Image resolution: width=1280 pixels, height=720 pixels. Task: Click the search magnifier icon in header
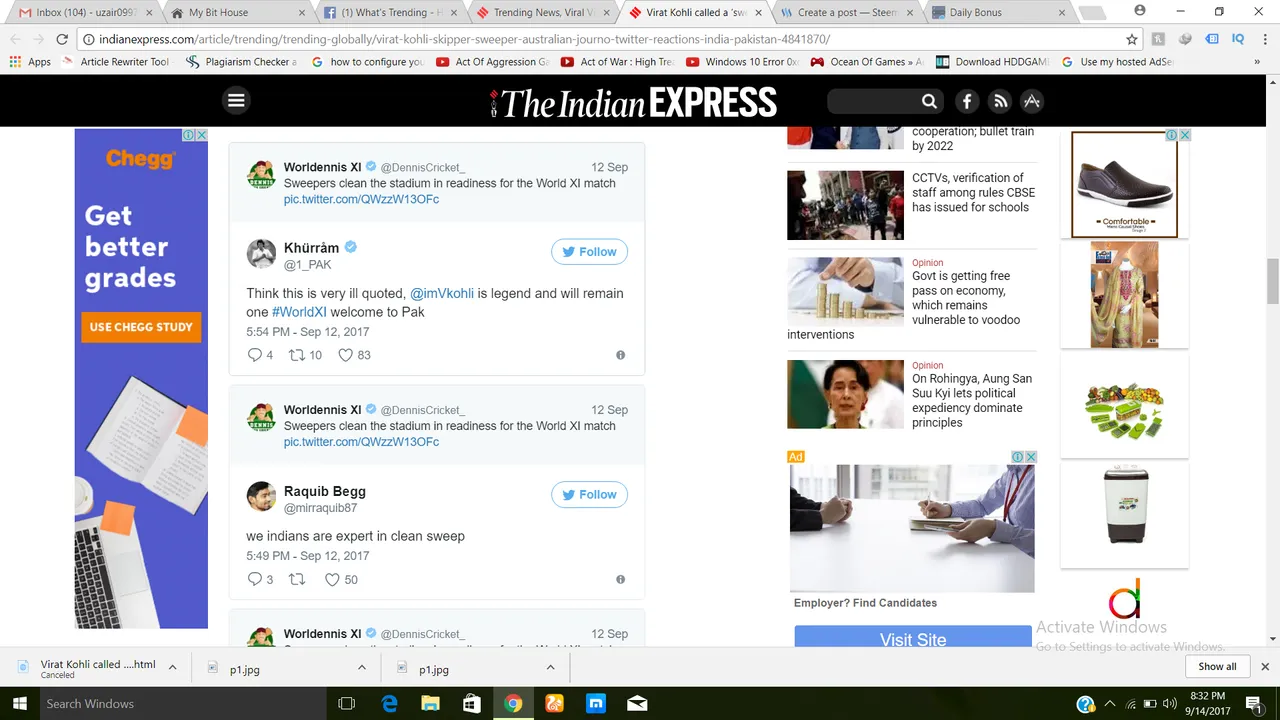coord(929,101)
